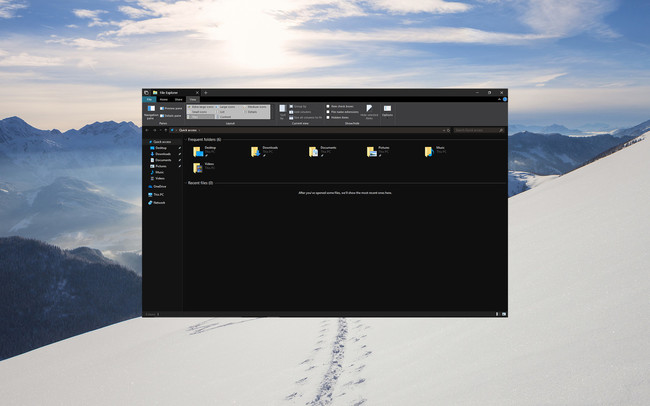Toggle the Hidden items checkbox
Image resolution: width=650 pixels, height=406 pixels.
tap(329, 117)
